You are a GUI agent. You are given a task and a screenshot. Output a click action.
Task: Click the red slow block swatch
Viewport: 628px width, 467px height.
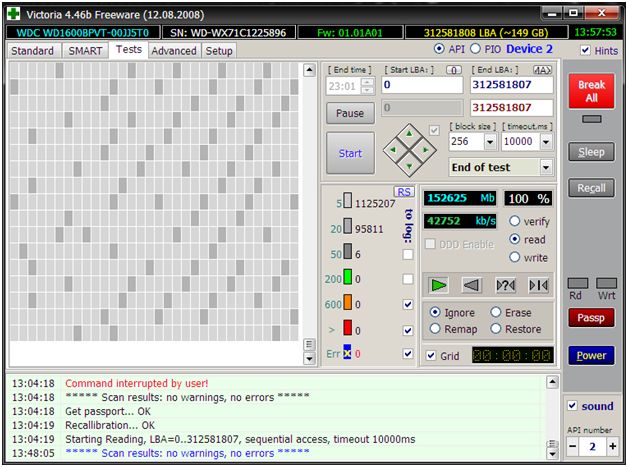click(x=348, y=328)
